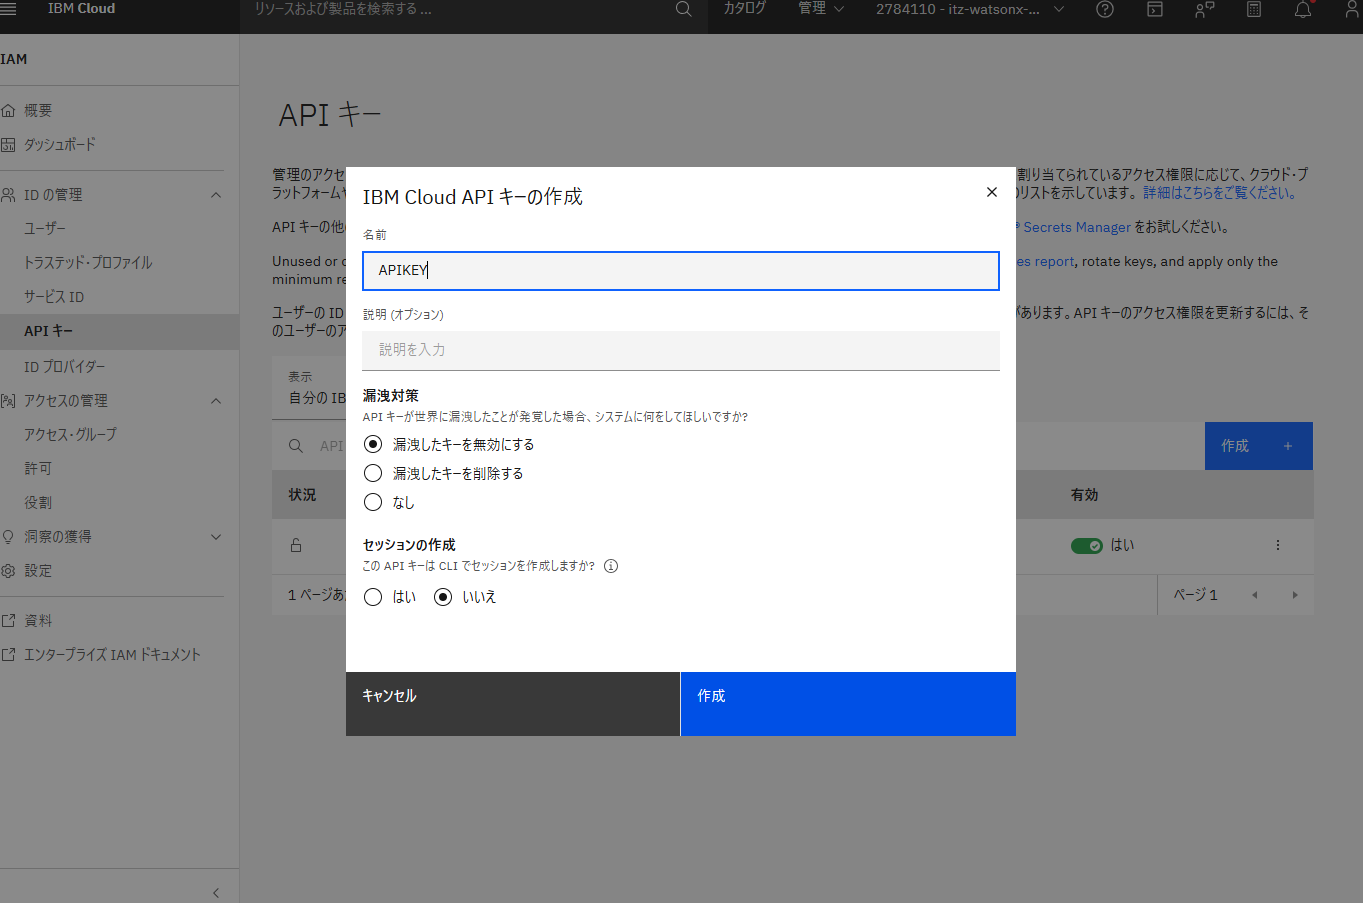
Task: Open the help question mark icon
Action: [x=1105, y=9]
